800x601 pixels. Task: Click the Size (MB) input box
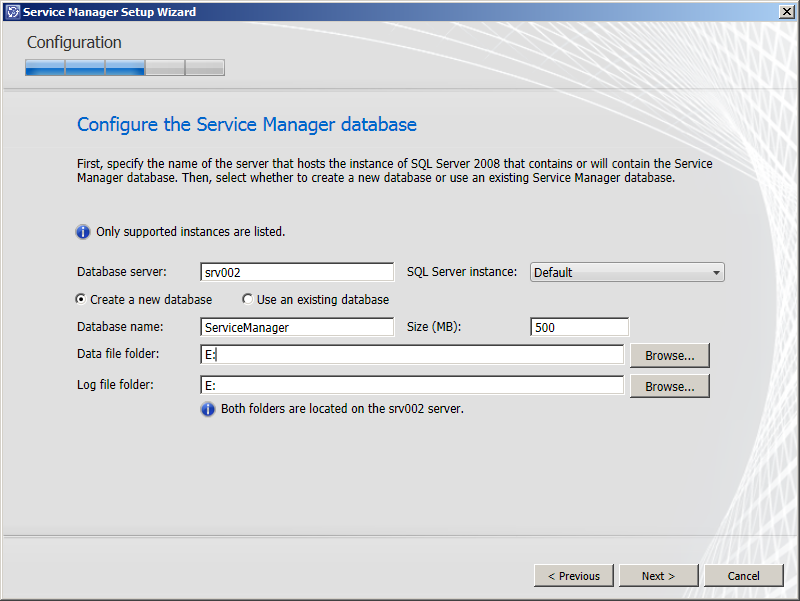(x=580, y=327)
